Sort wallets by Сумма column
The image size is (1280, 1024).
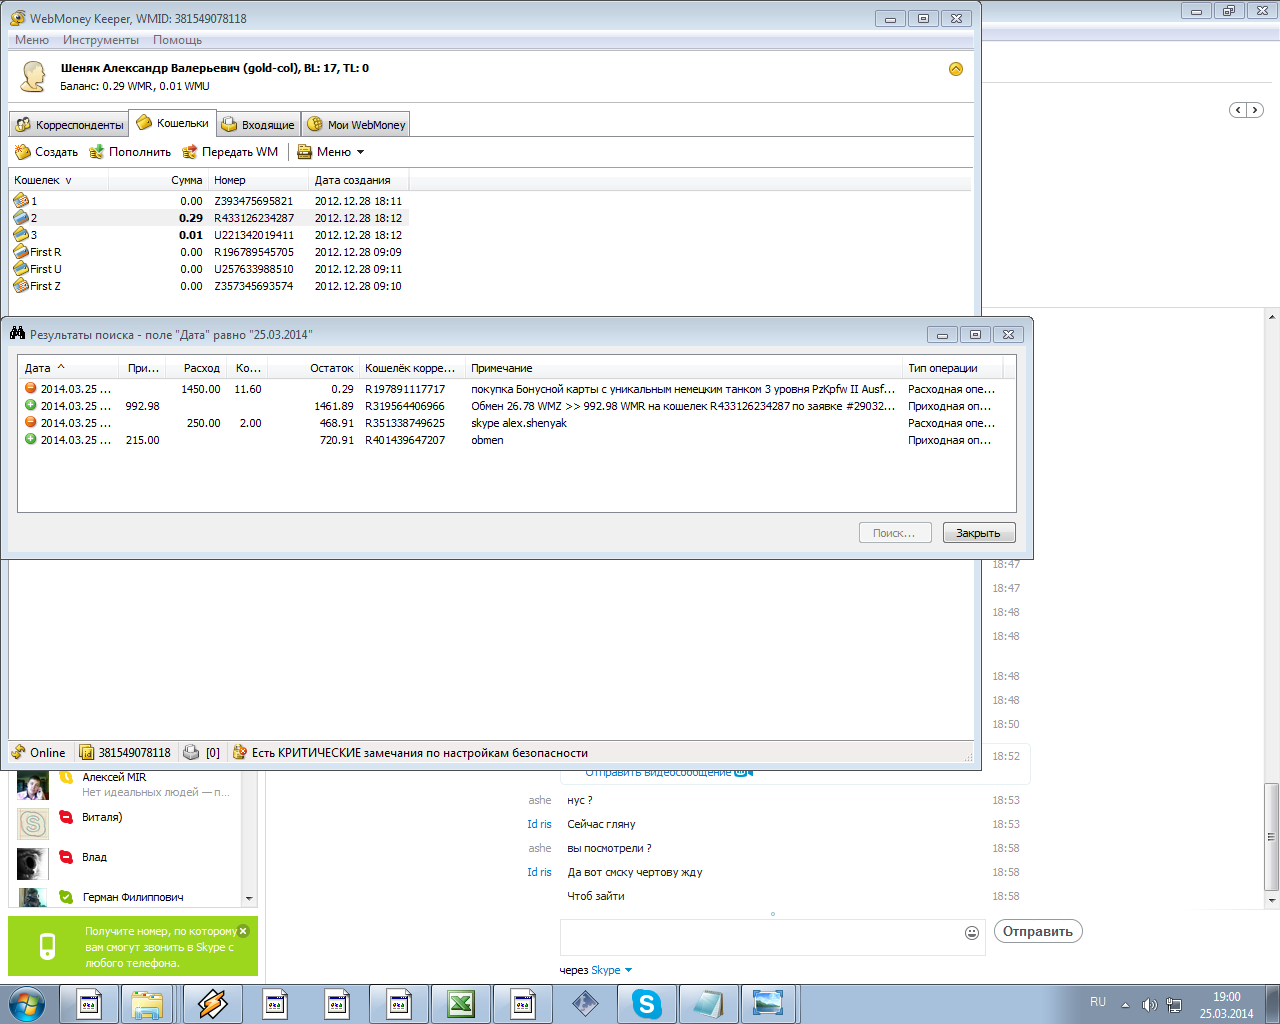coord(159,180)
